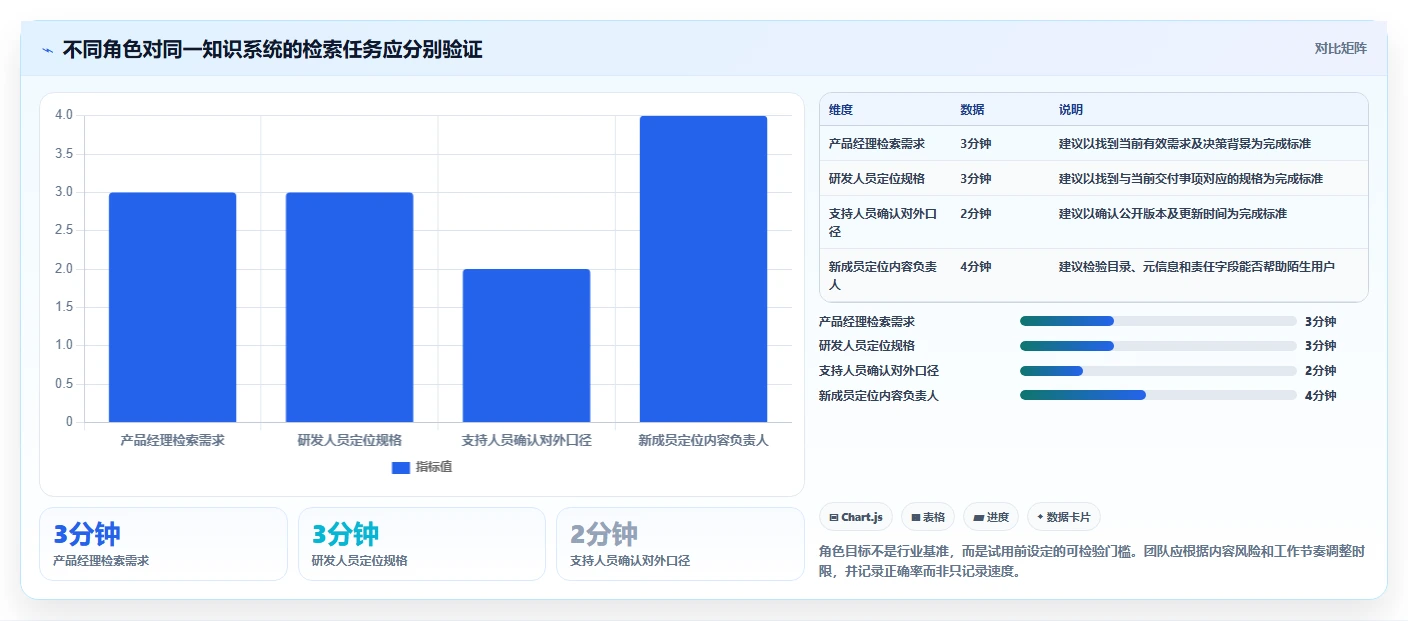1408x621 pixels.
Task: Click description 建议以确认公开版本及更新时间为完成标准
Action: pyautogui.click(x=1173, y=214)
